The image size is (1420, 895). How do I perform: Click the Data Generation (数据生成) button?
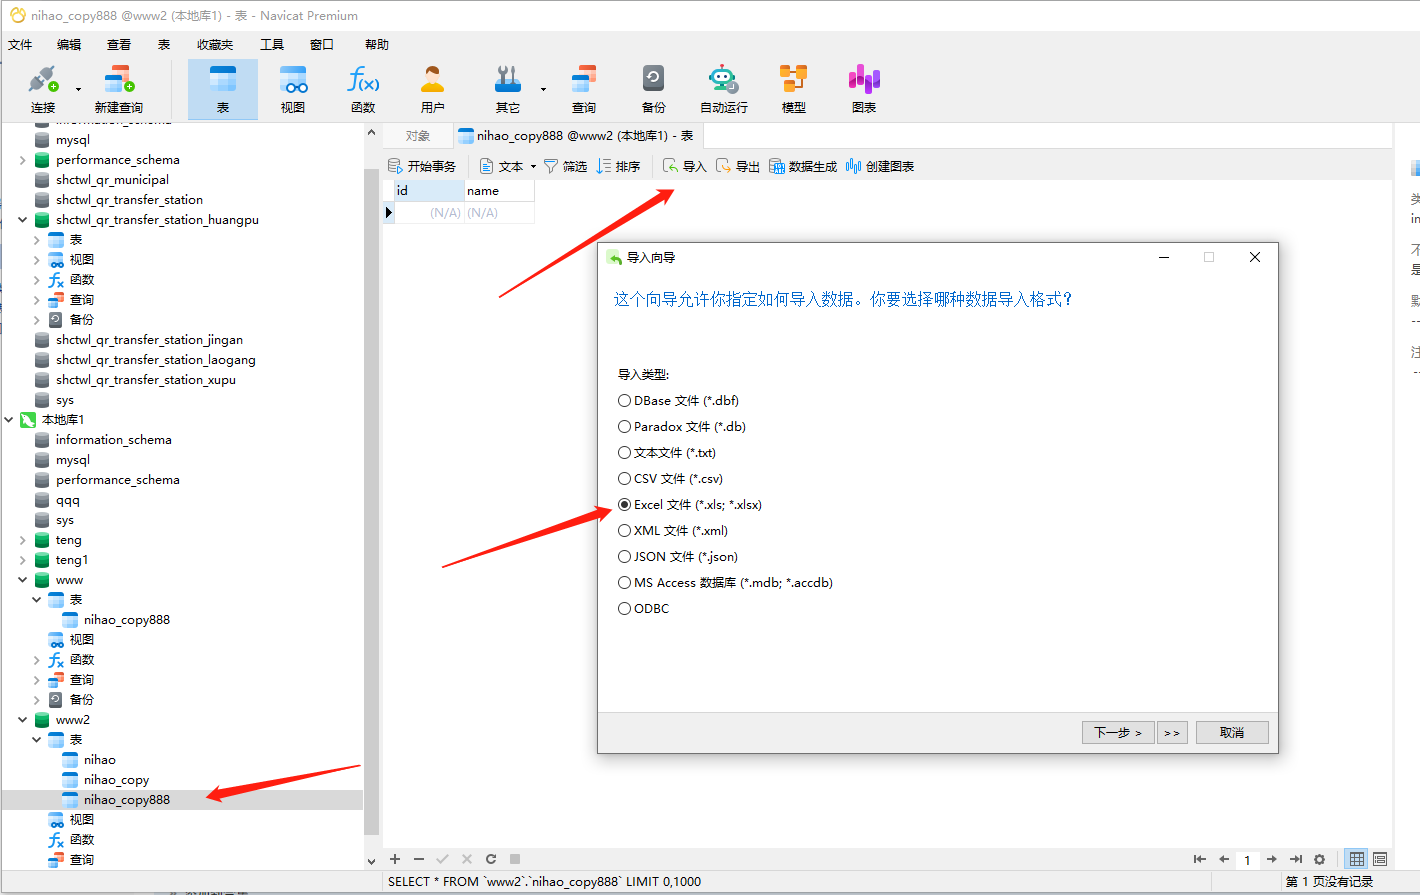point(803,166)
